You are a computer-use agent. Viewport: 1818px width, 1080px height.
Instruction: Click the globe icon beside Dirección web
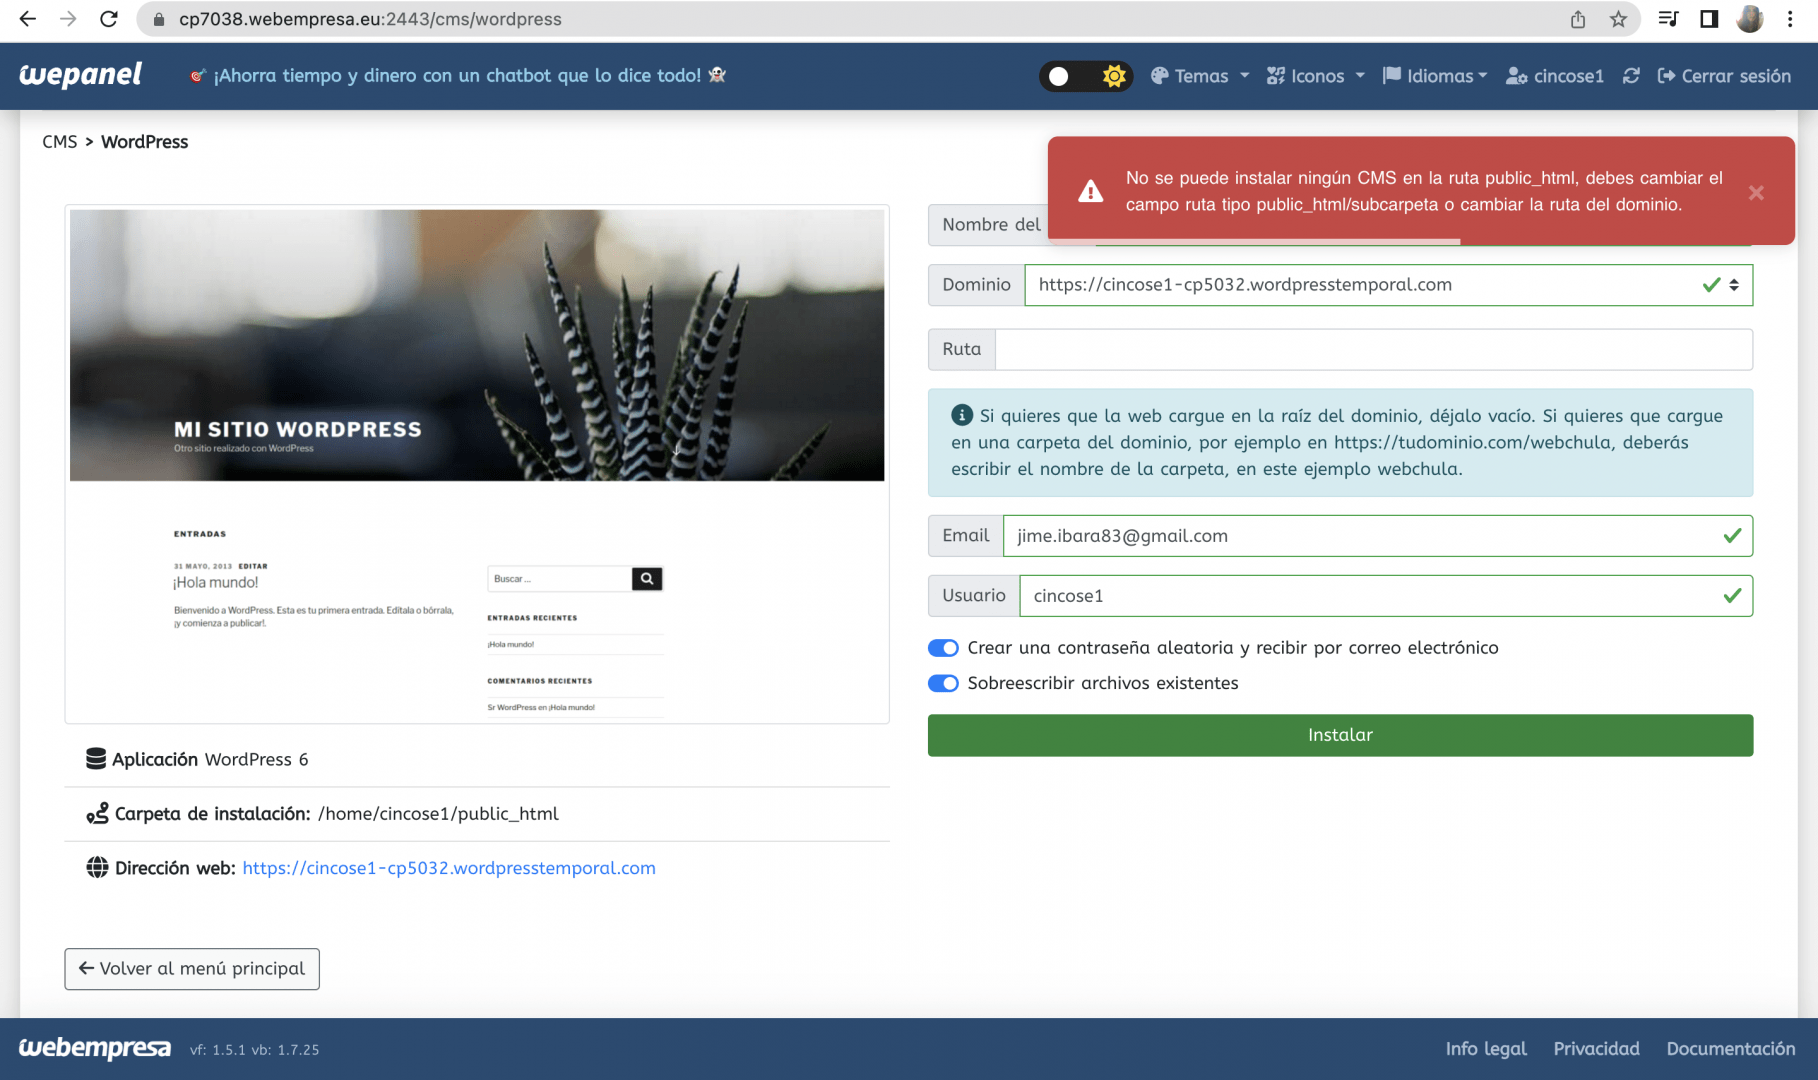tap(97, 868)
